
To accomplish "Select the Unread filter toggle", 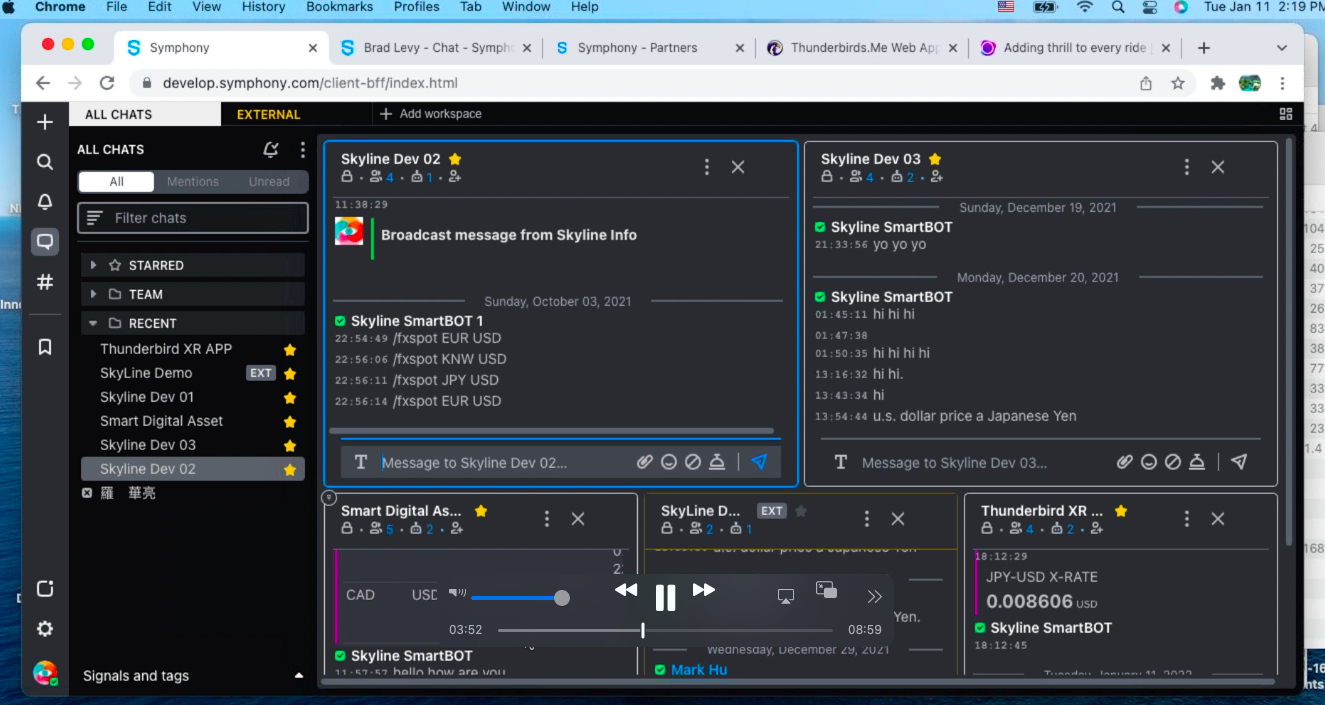I will pyautogui.click(x=269, y=182).
